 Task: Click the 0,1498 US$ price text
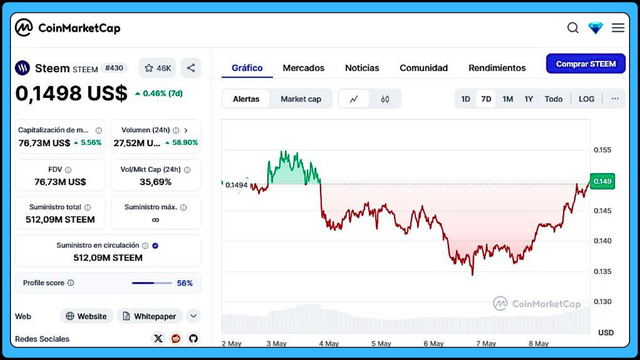click(x=71, y=93)
